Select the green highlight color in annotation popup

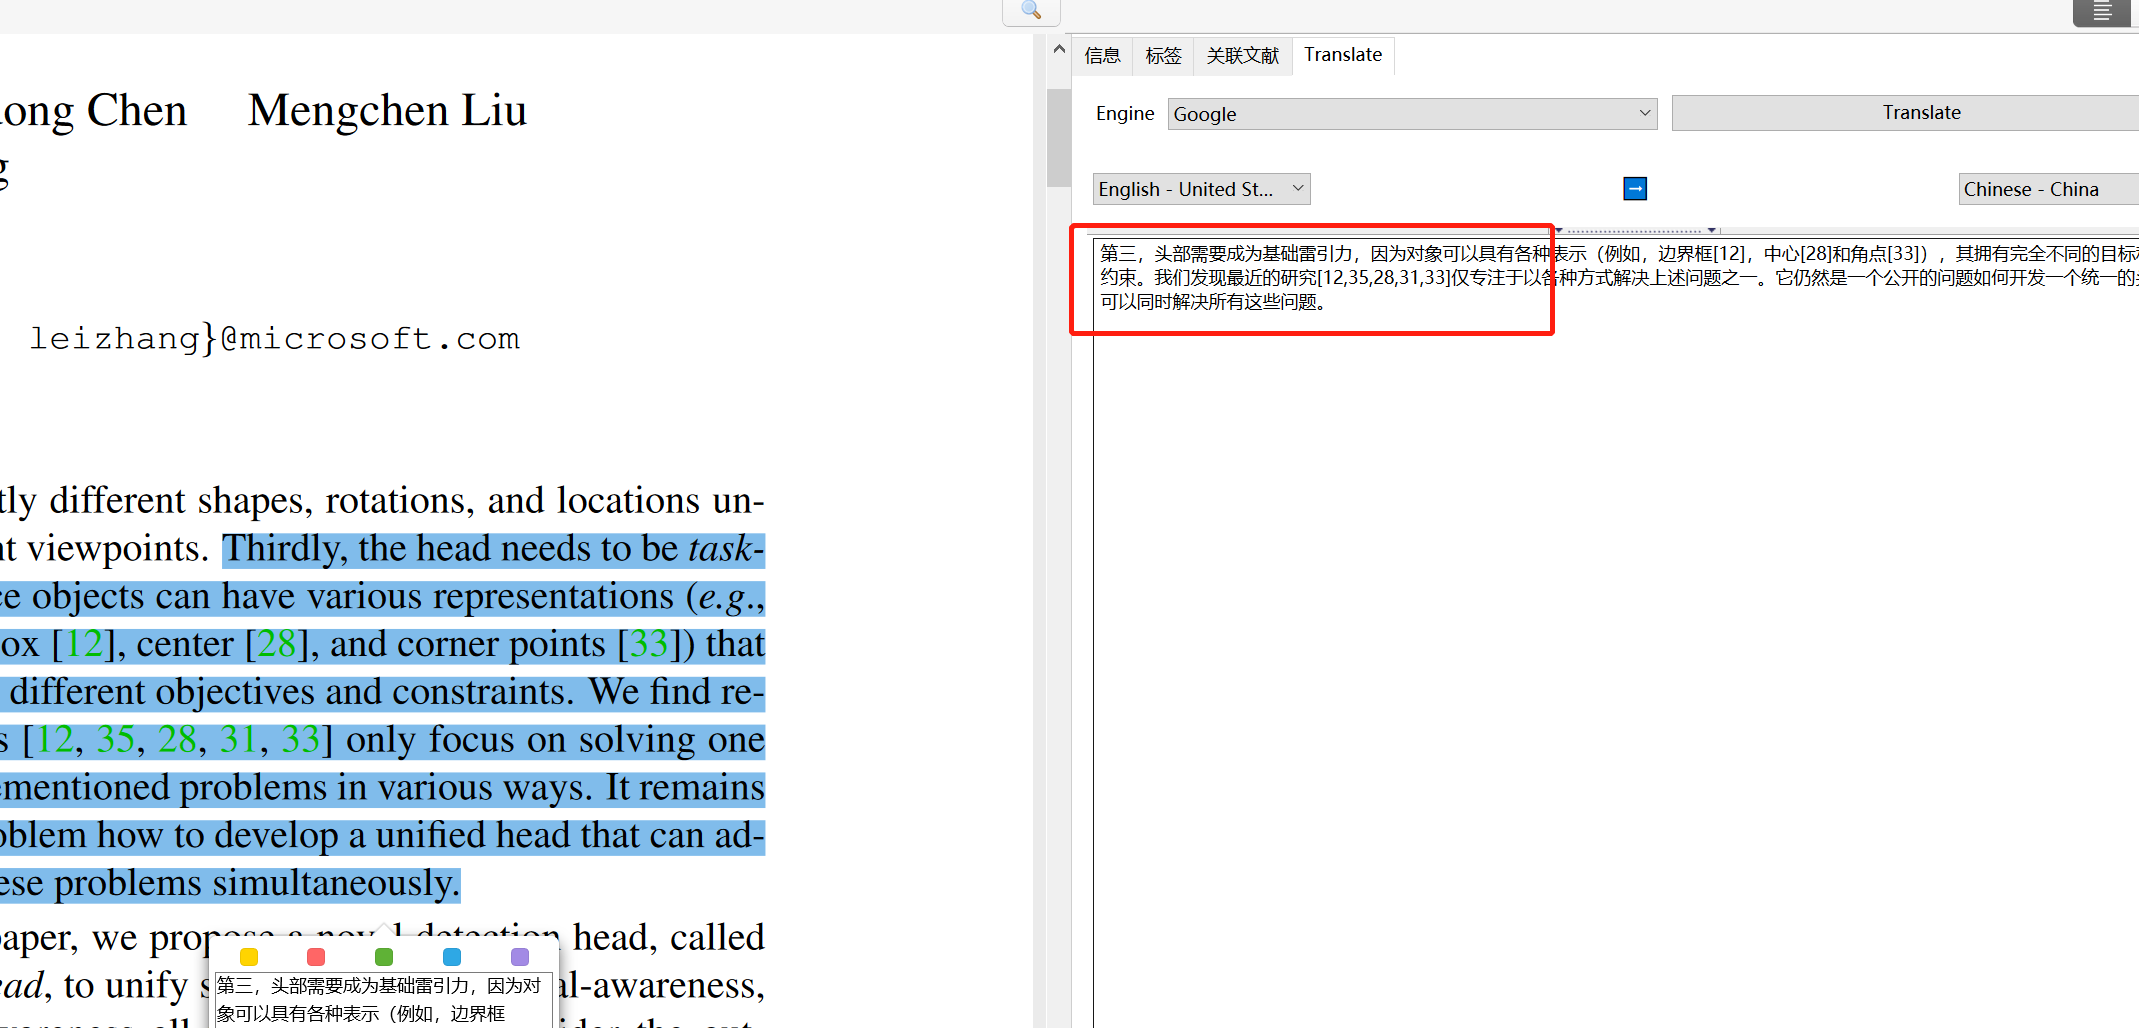(x=384, y=957)
